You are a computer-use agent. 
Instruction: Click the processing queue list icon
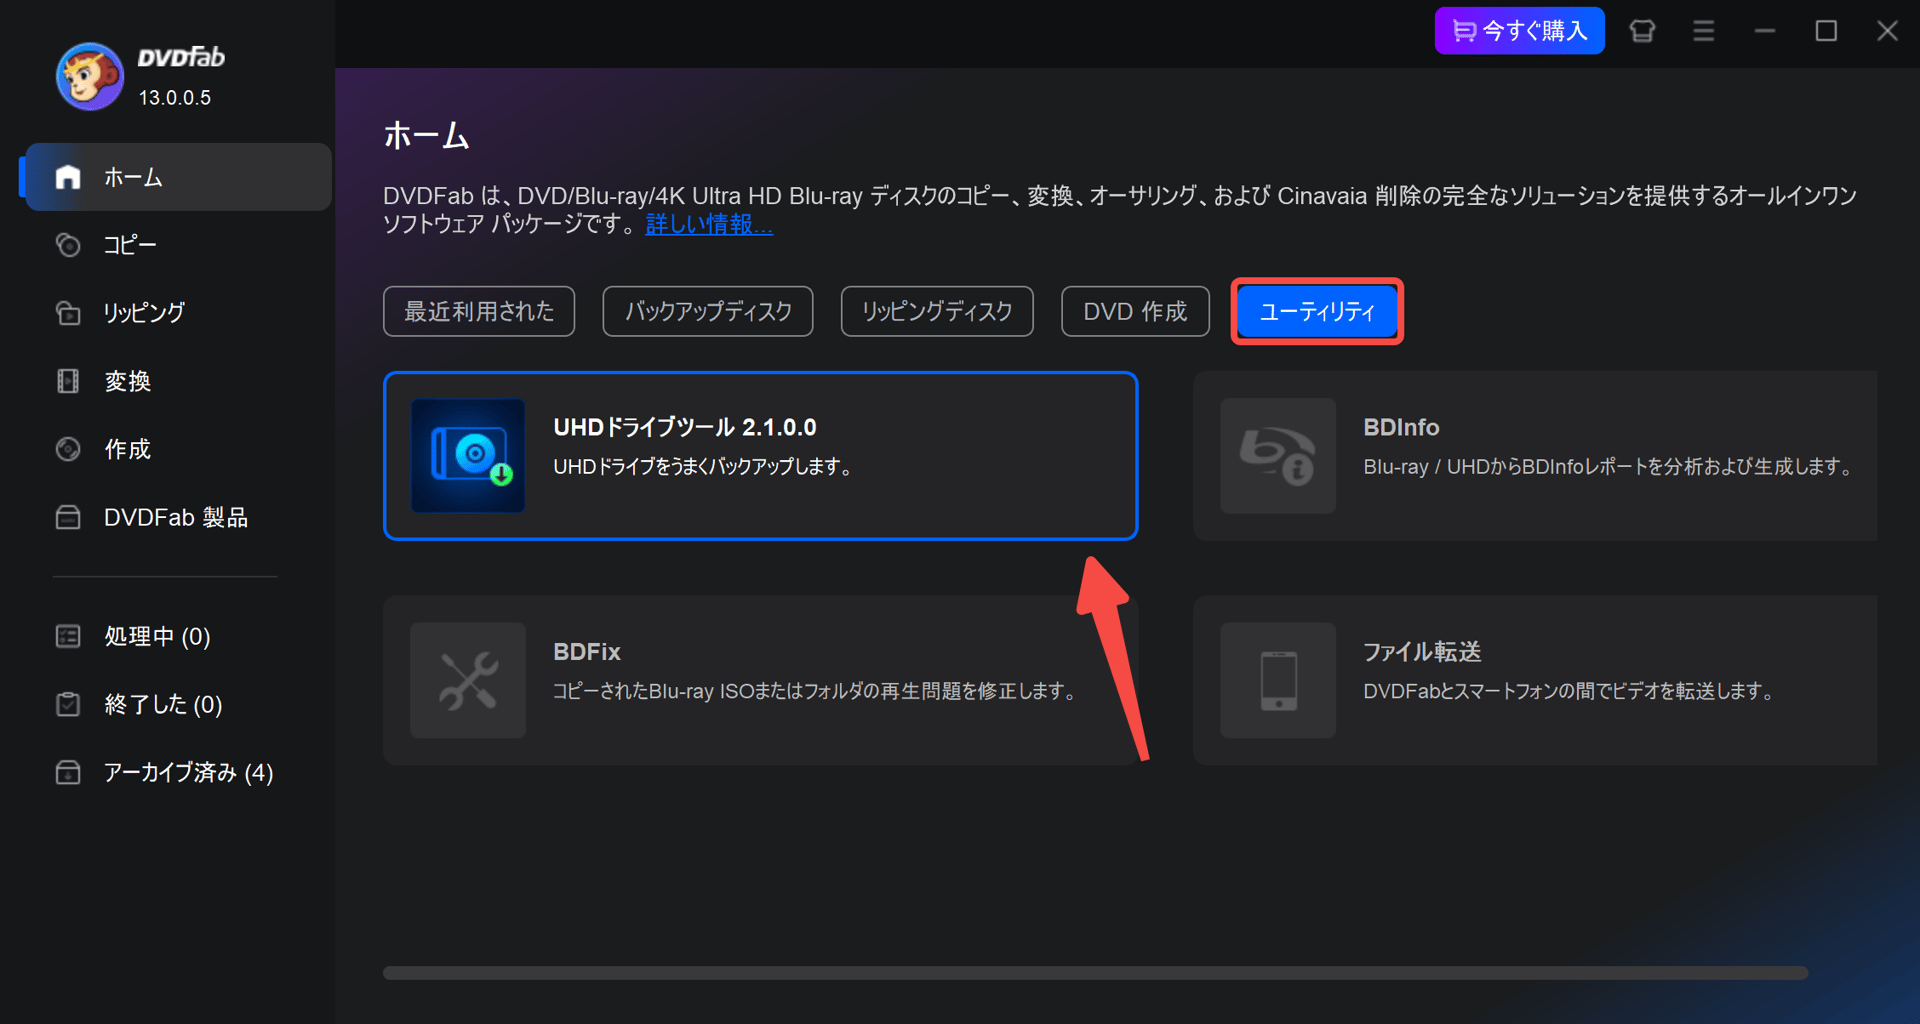[68, 636]
